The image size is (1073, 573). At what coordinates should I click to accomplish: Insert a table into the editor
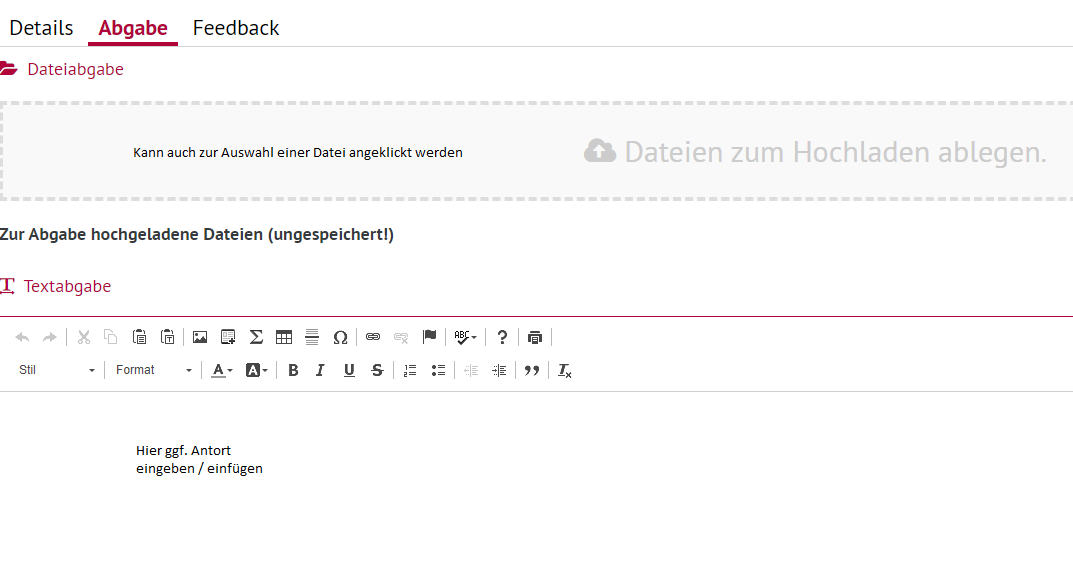[x=284, y=337]
